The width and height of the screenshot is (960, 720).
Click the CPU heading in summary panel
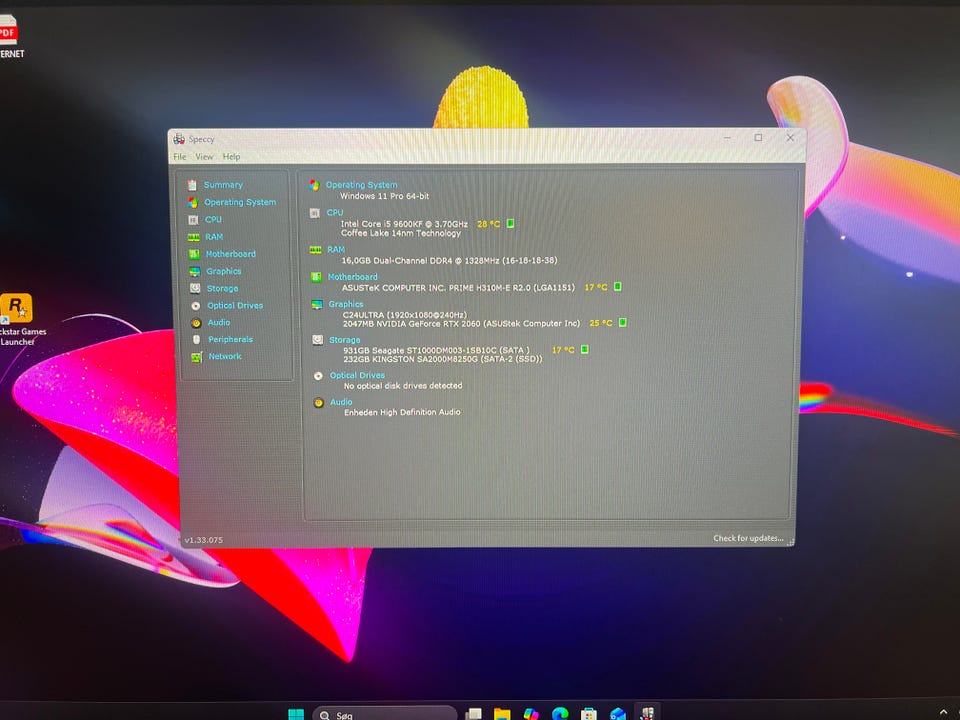pyautogui.click(x=335, y=212)
